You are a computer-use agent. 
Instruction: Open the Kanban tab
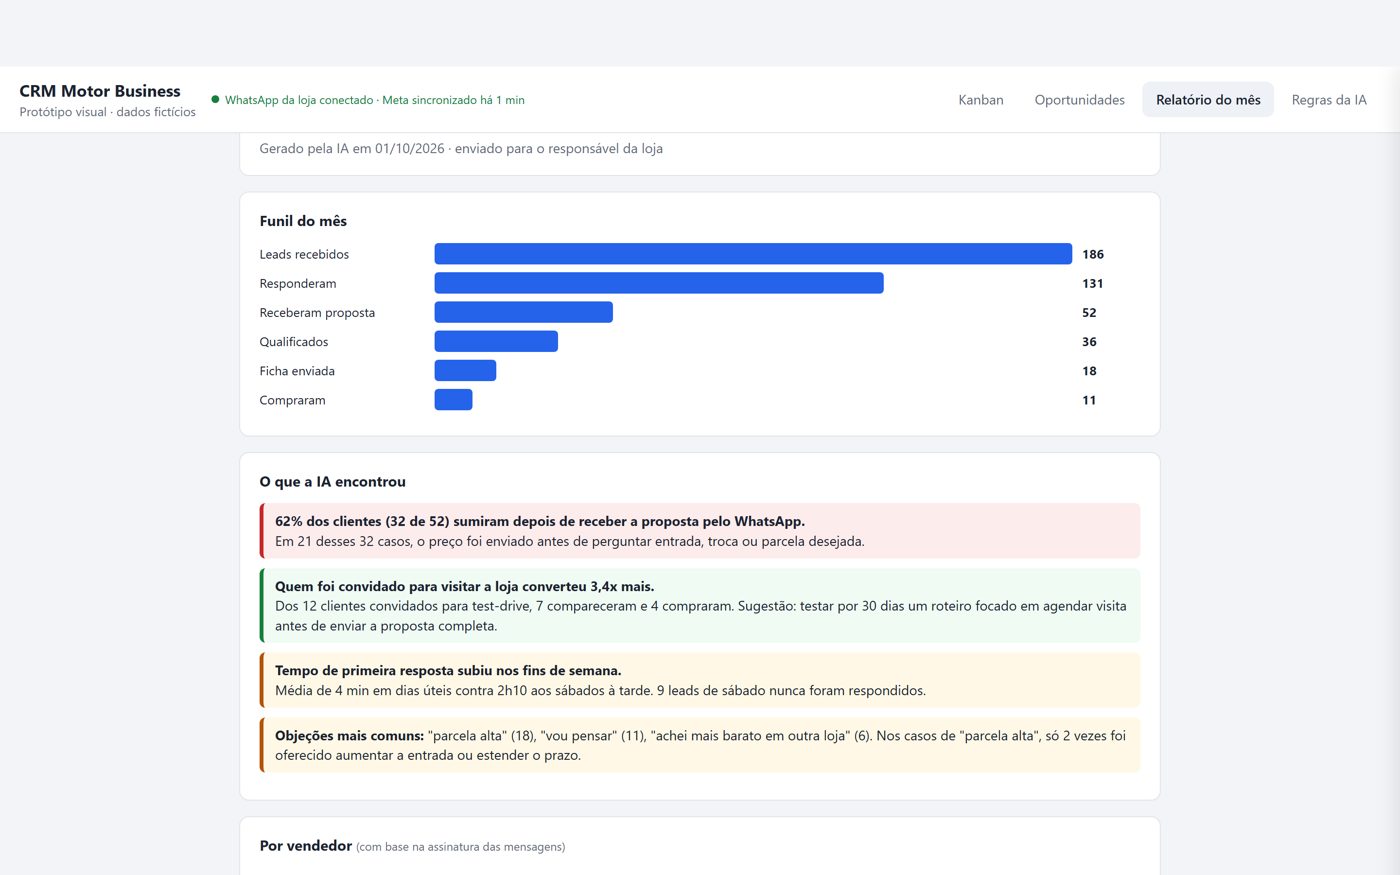pyautogui.click(x=980, y=100)
